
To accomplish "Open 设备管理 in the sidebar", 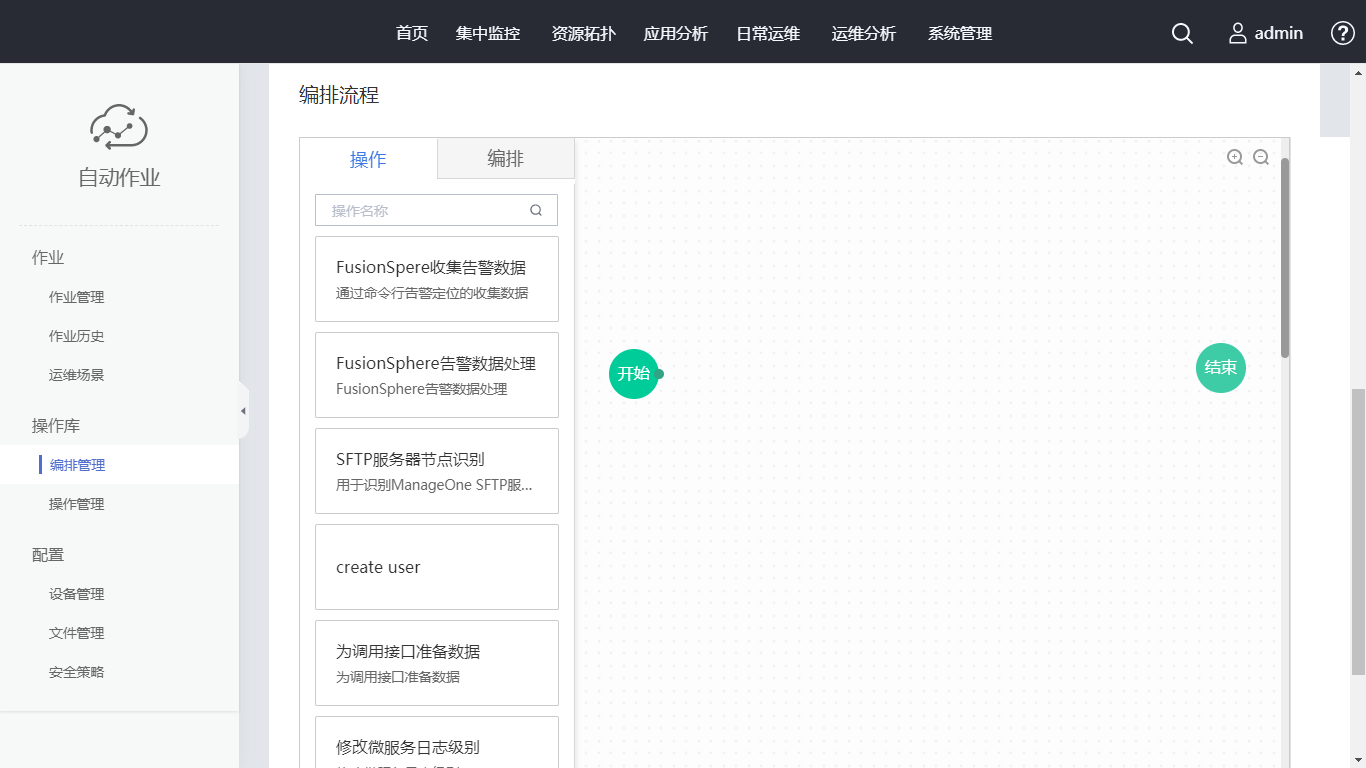I will coord(77,594).
